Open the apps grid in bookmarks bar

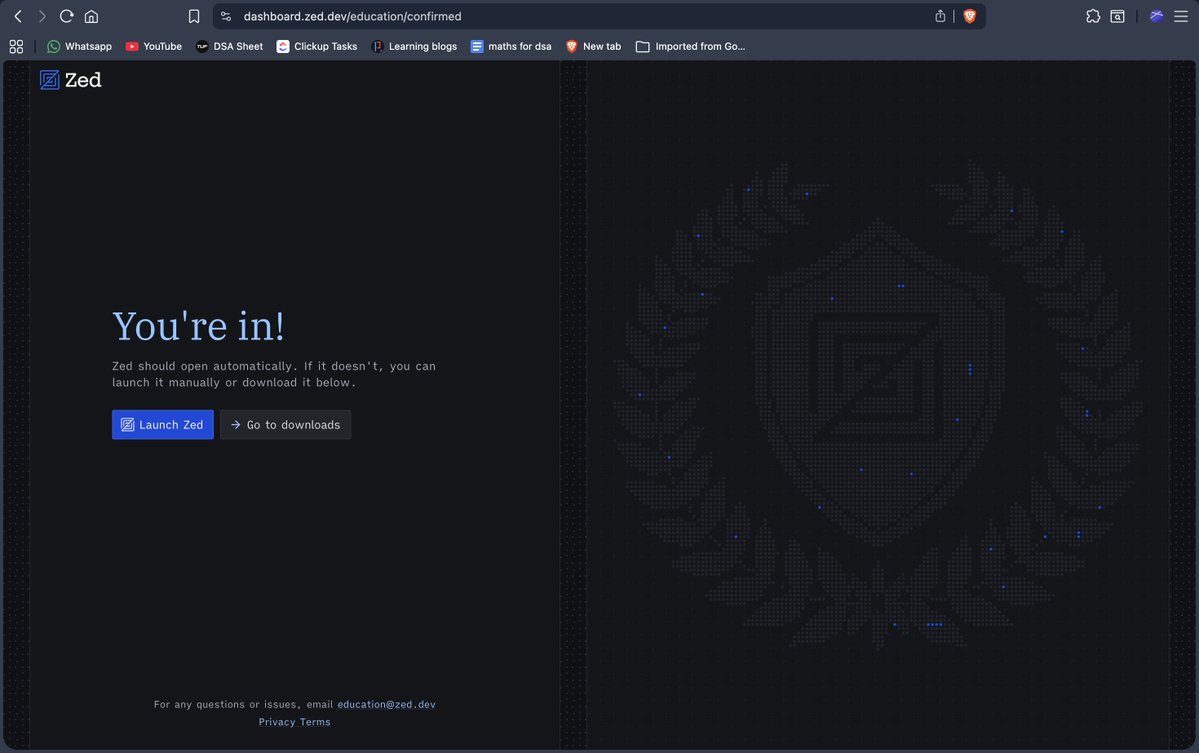pos(16,47)
